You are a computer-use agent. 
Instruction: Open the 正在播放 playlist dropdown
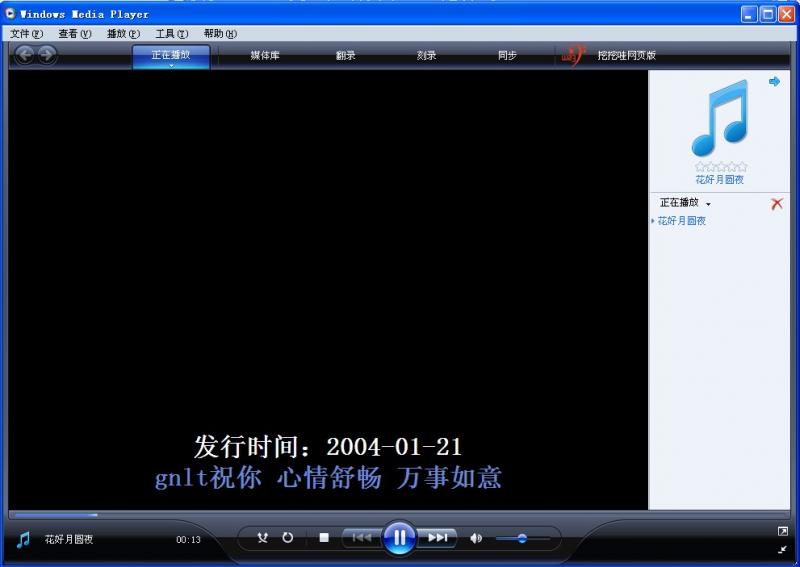click(x=708, y=204)
